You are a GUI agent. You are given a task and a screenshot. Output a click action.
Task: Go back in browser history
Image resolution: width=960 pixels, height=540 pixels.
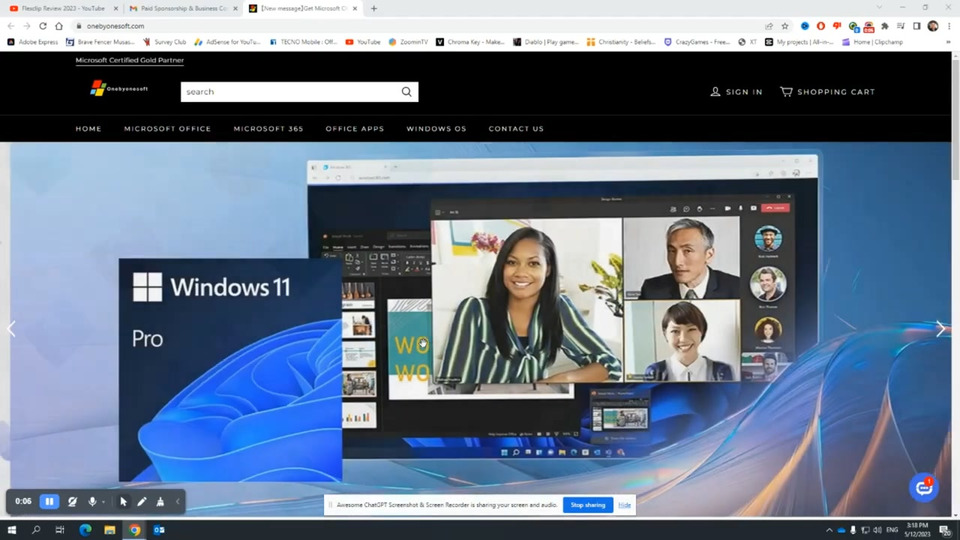[10, 26]
